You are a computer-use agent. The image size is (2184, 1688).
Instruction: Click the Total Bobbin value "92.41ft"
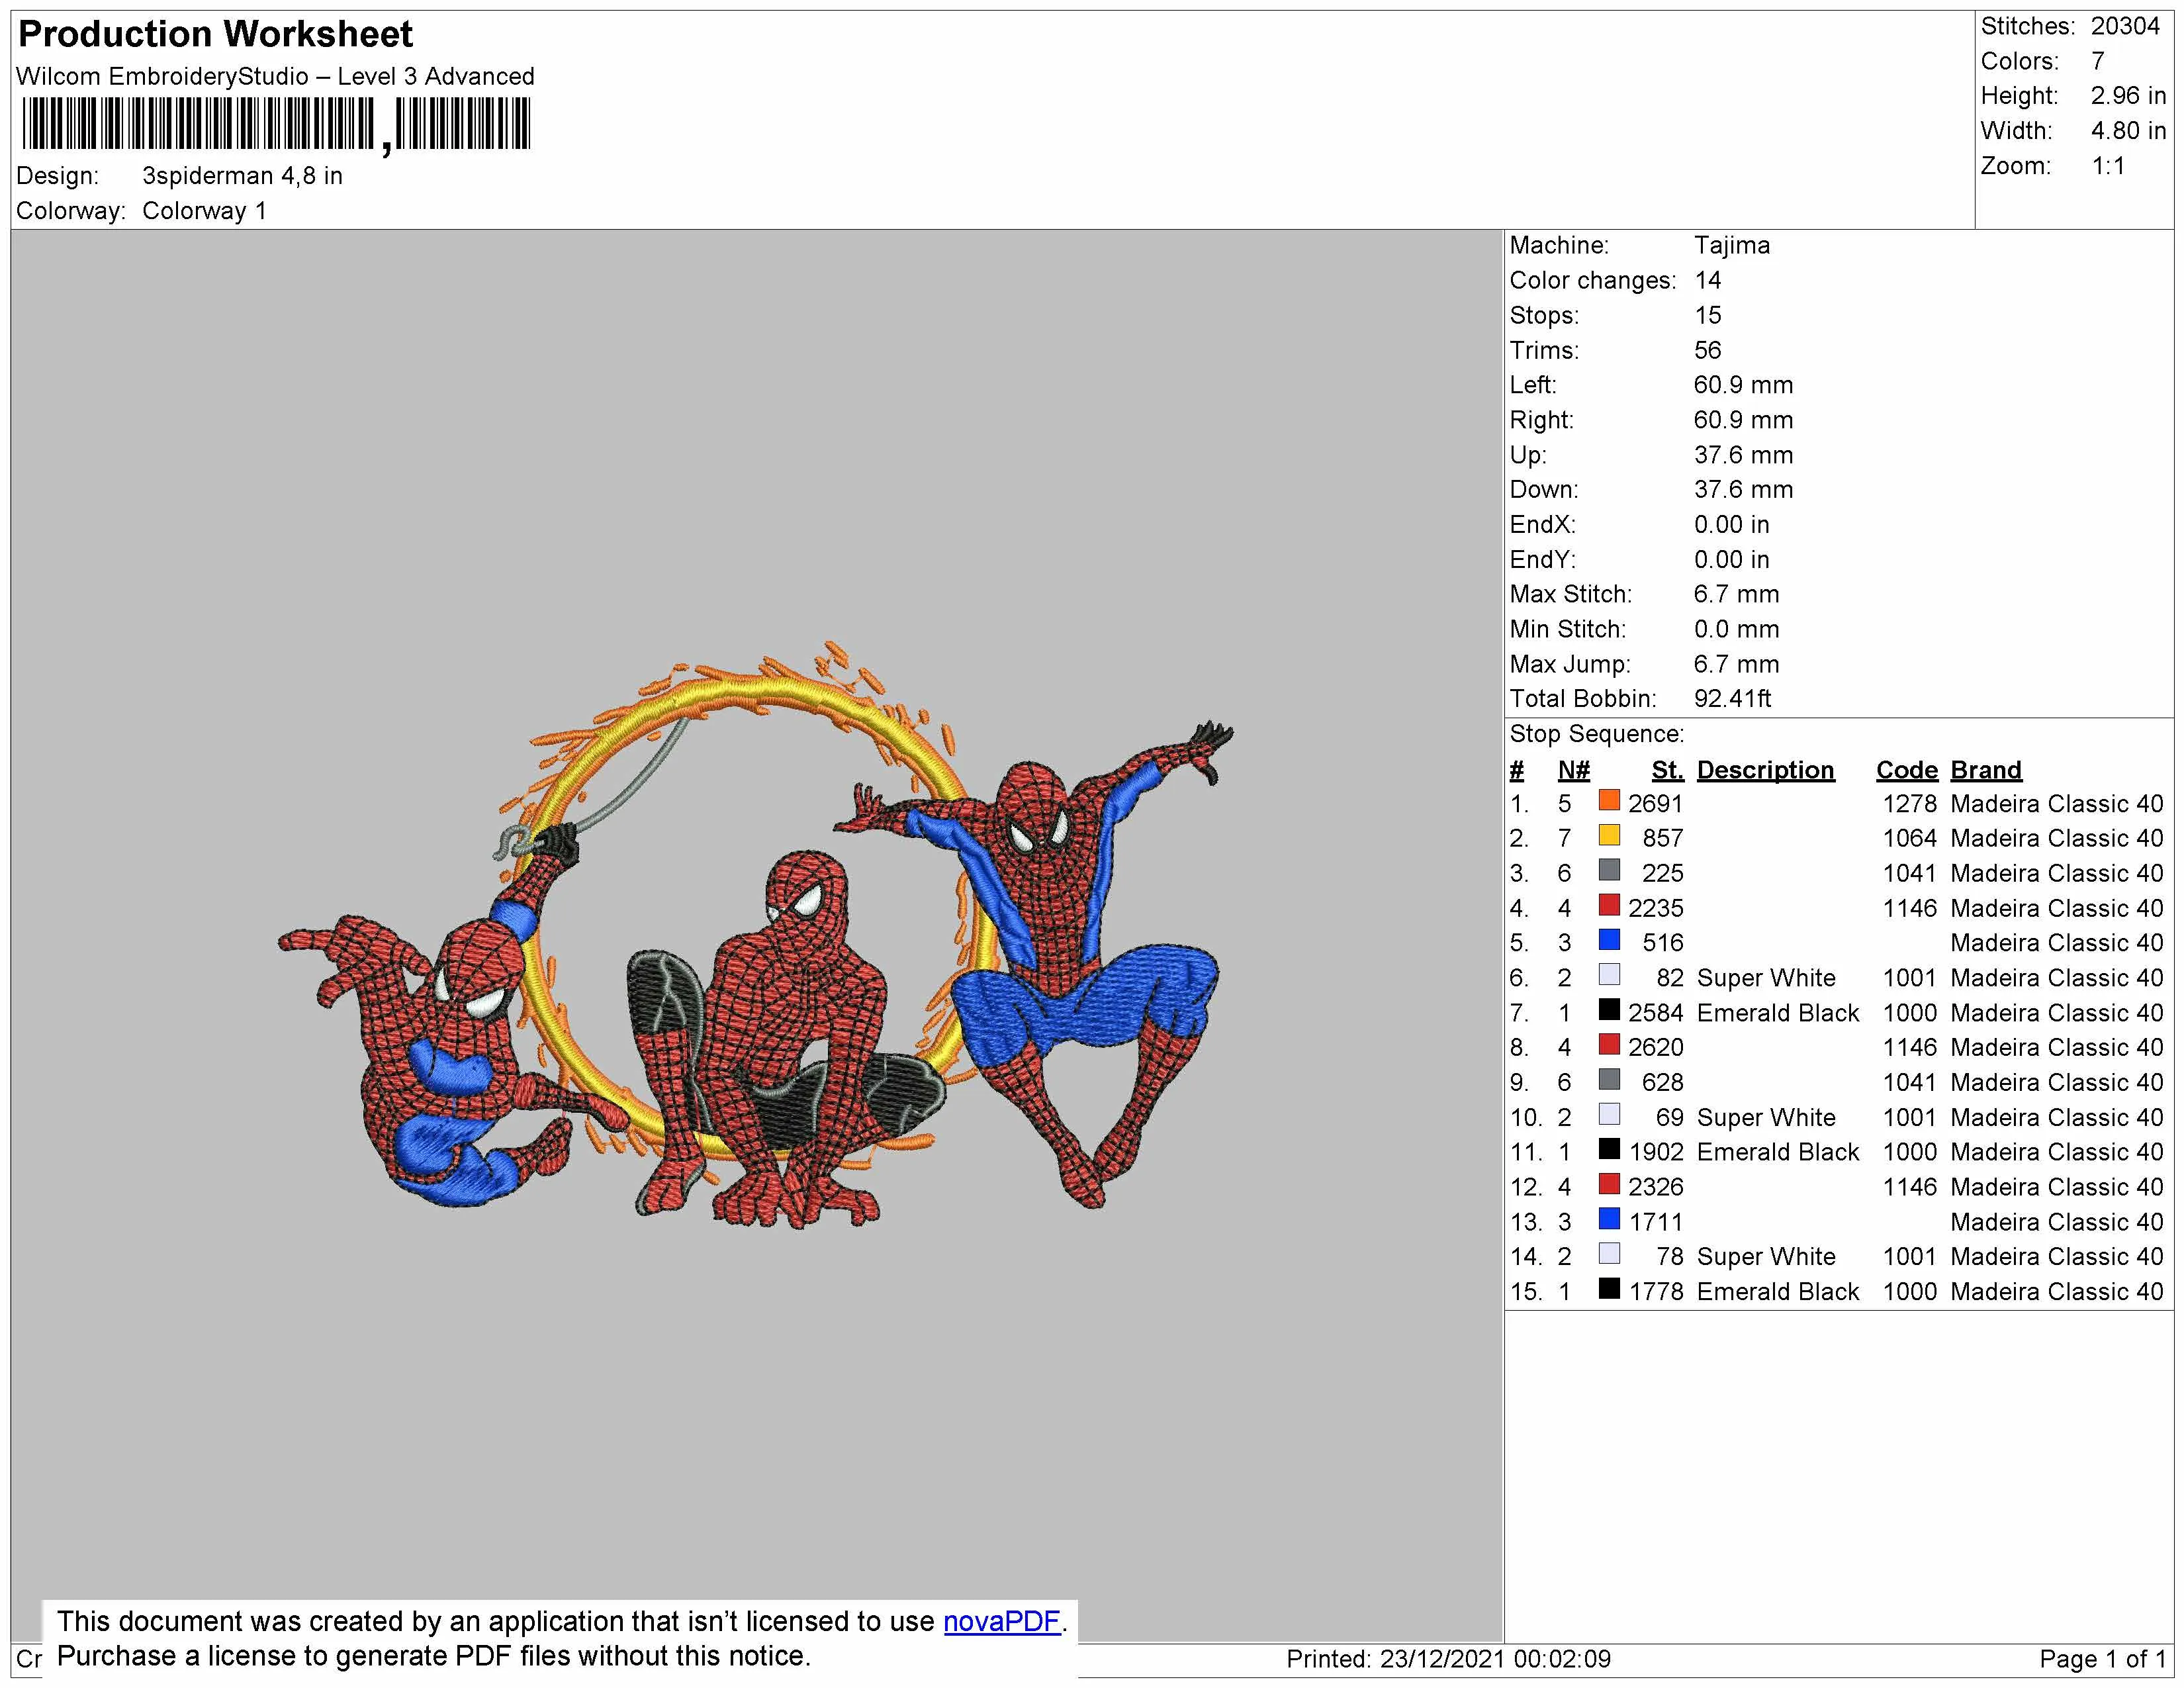(x=1732, y=699)
